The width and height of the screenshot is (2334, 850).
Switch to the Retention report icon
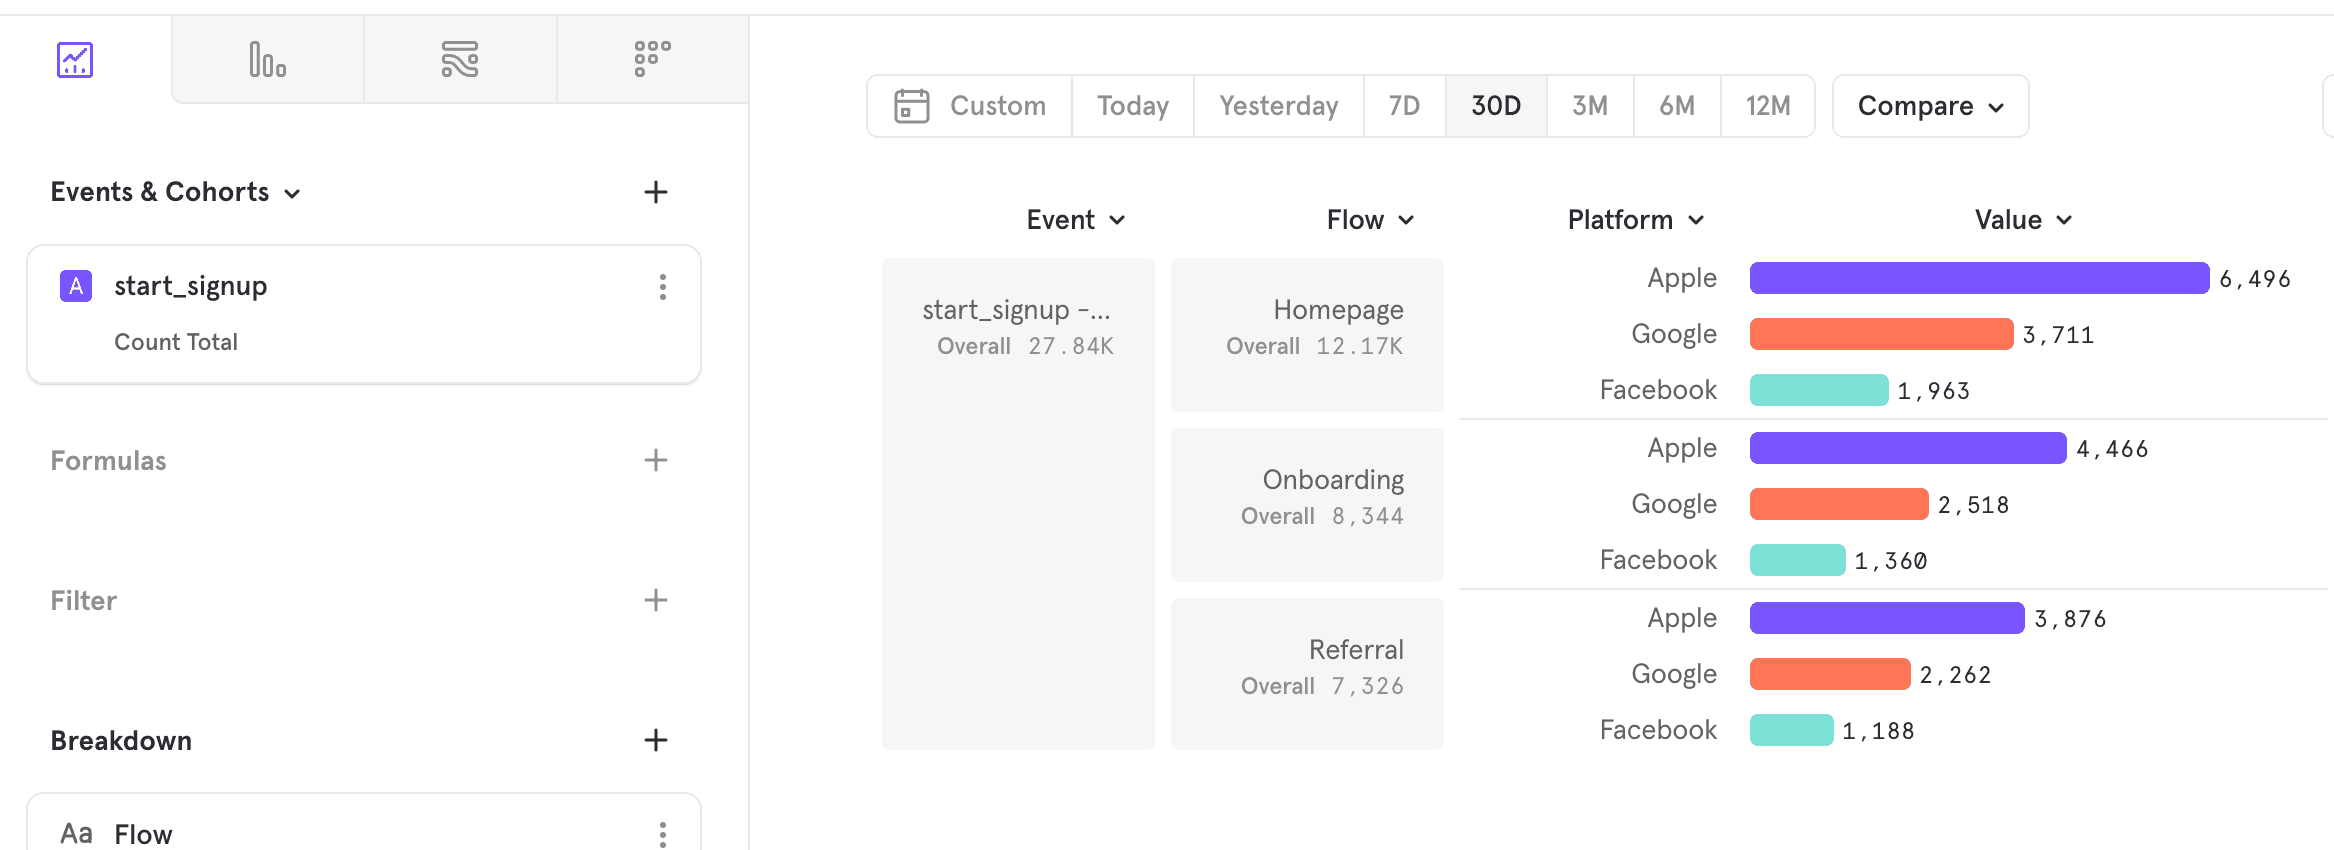(652, 60)
